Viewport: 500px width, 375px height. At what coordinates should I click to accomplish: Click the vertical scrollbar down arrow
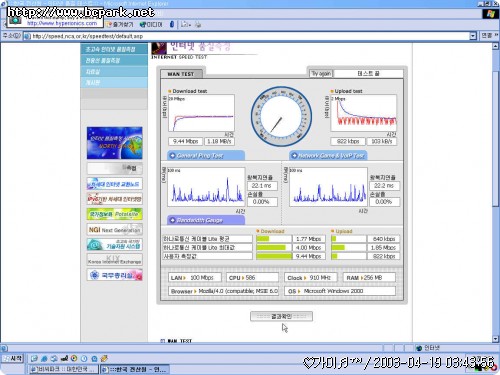click(495, 339)
